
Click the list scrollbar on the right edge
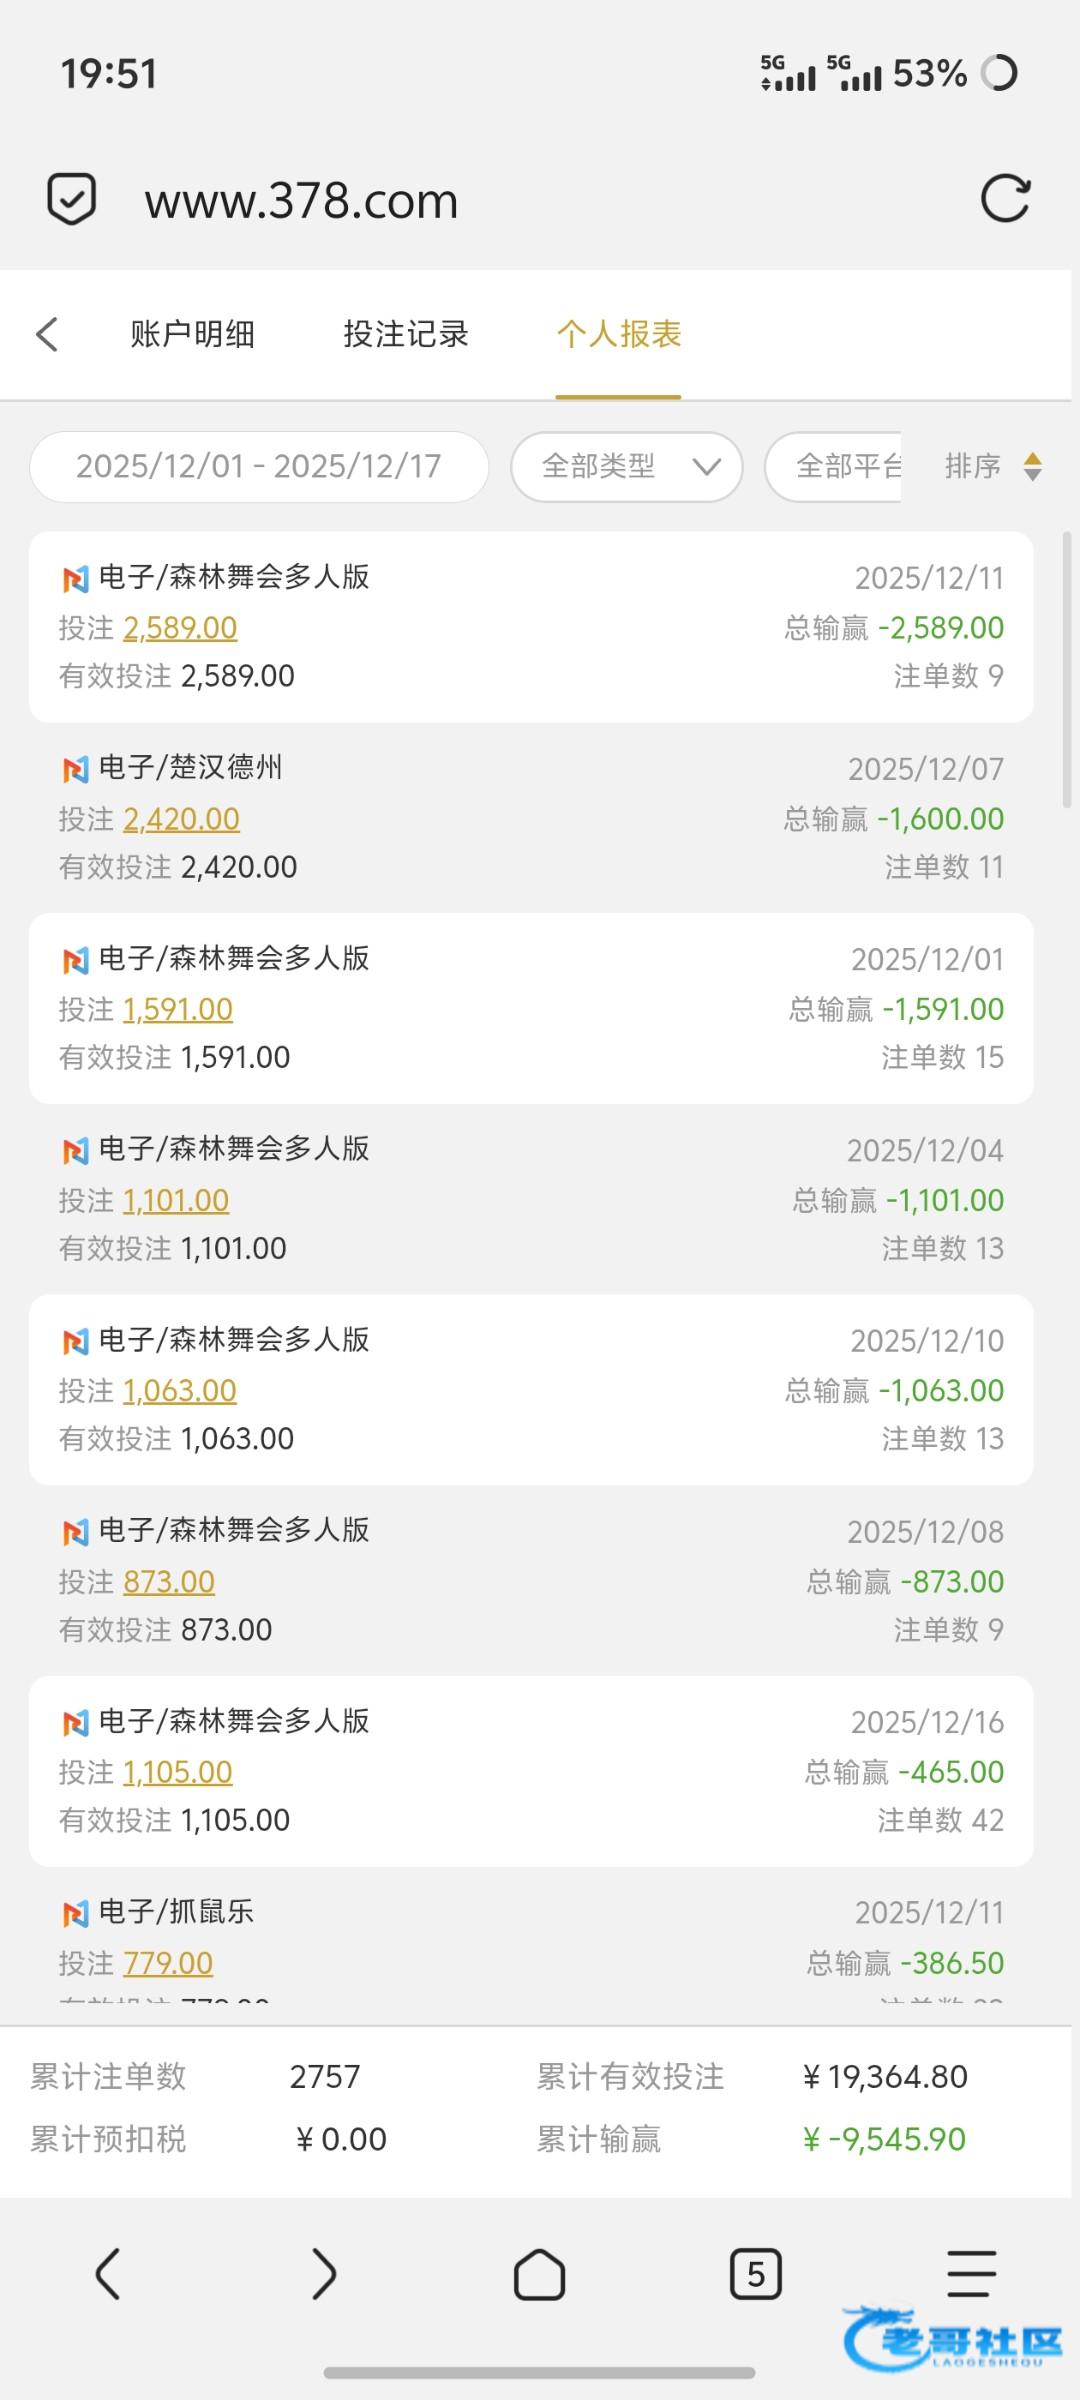click(1067, 670)
